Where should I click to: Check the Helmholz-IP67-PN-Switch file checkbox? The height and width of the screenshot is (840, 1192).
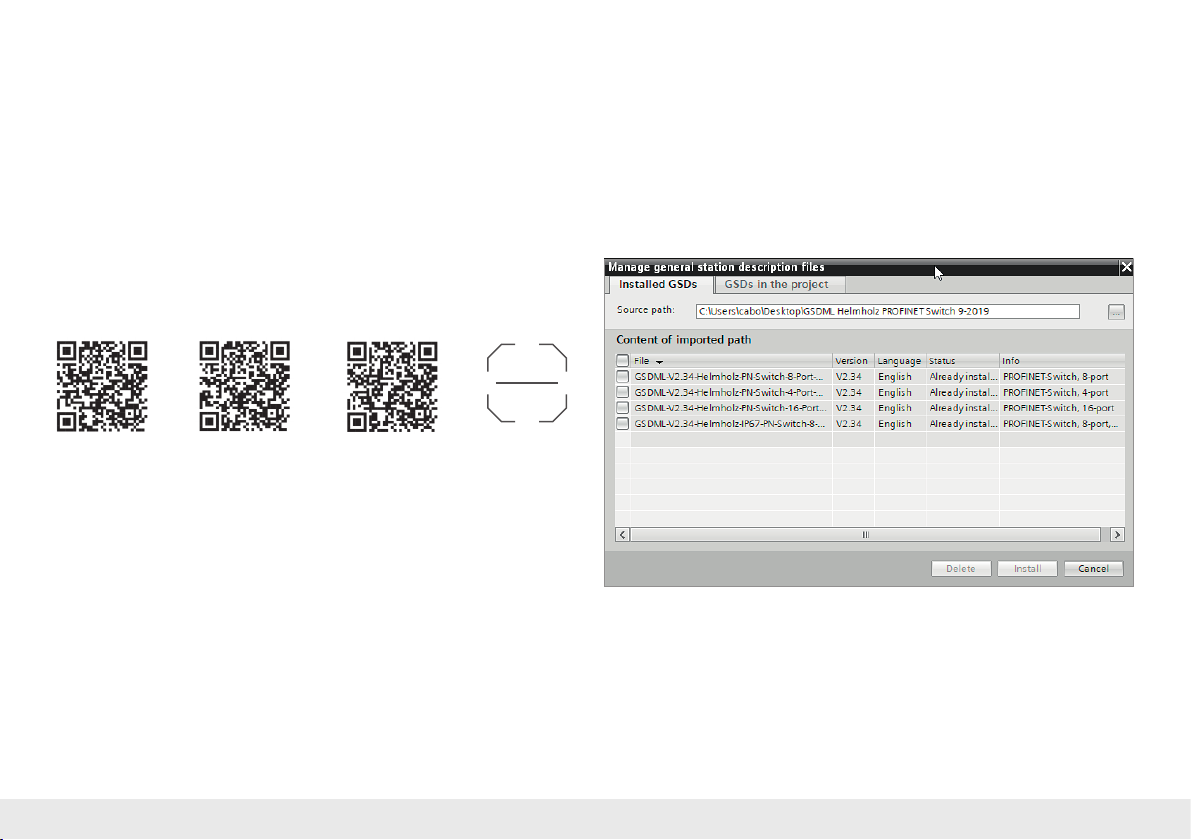[622, 424]
